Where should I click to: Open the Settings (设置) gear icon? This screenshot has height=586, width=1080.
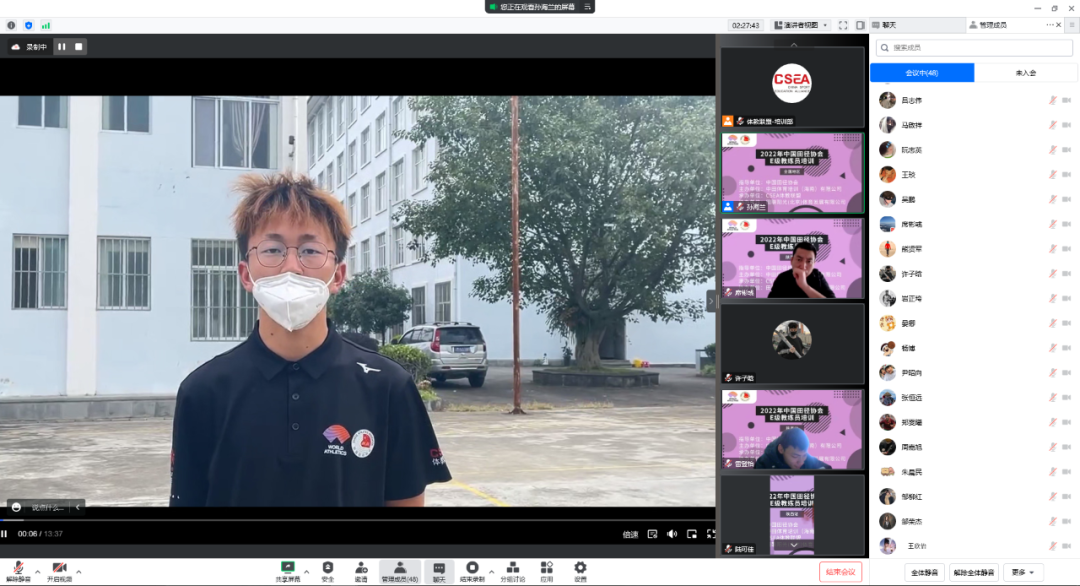click(x=580, y=568)
